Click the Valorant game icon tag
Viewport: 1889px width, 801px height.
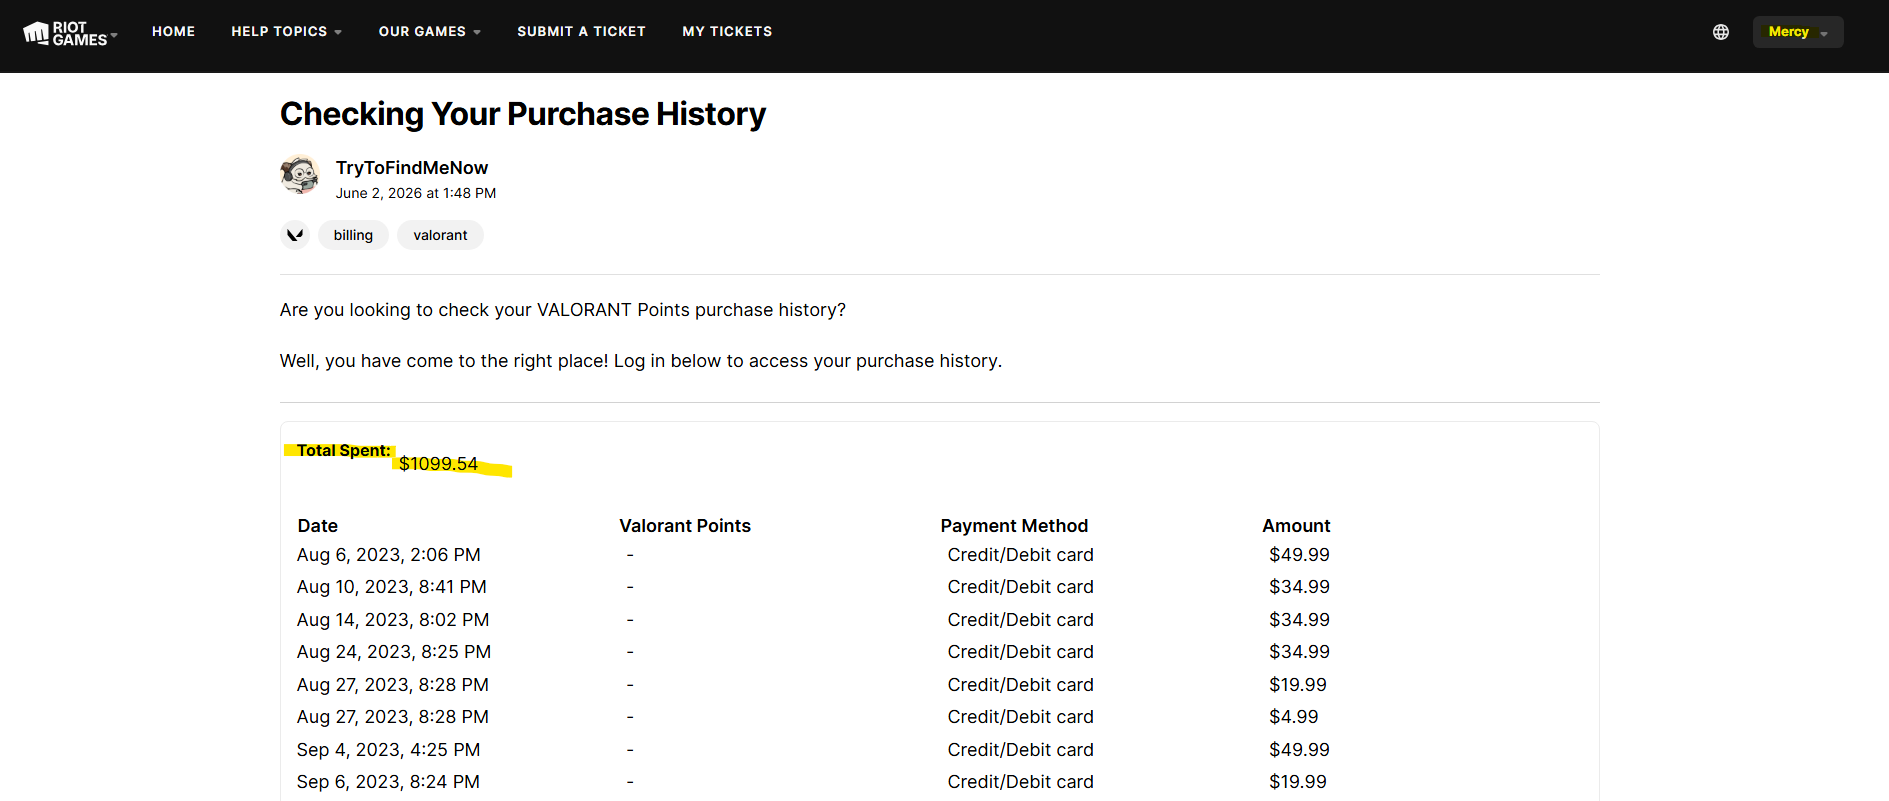click(x=295, y=235)
